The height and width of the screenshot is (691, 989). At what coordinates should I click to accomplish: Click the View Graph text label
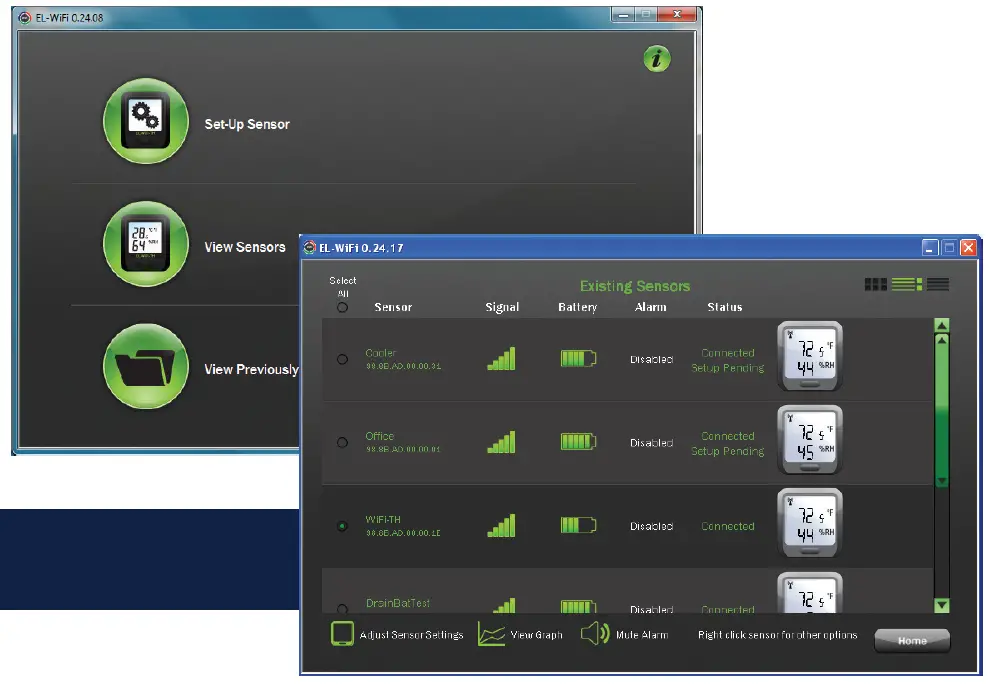pos(536,635)
